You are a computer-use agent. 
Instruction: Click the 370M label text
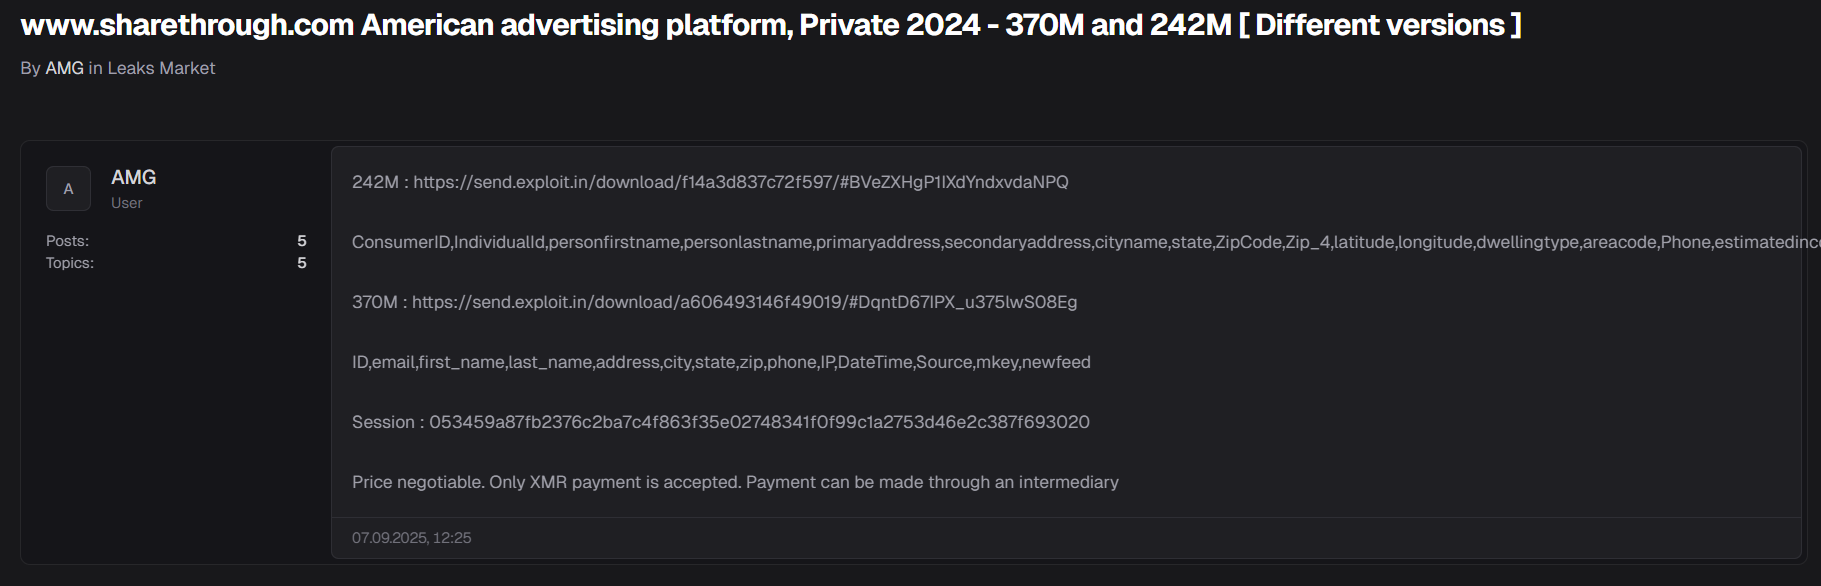click(x=375, y=302)
